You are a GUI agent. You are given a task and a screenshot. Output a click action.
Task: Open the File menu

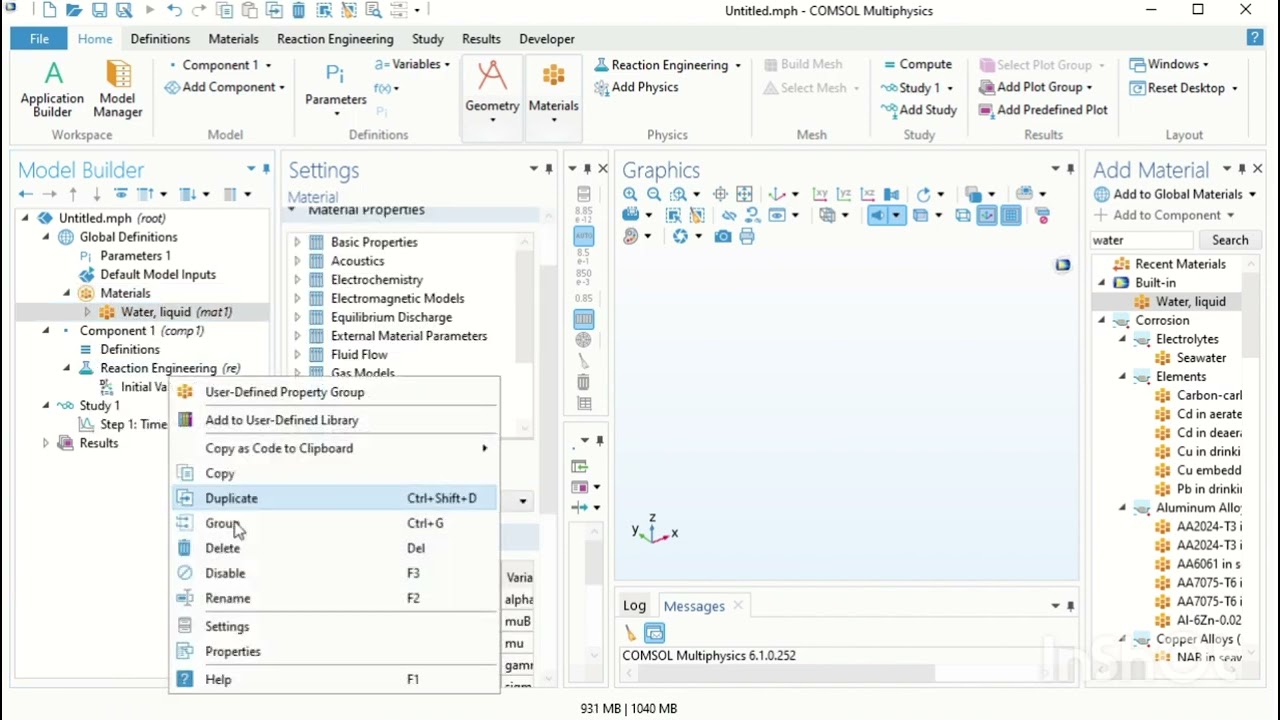[x=40, y=39]
